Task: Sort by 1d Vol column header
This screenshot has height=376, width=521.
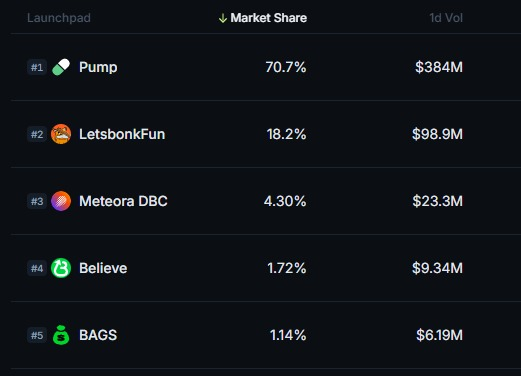Action: (446, 18)
